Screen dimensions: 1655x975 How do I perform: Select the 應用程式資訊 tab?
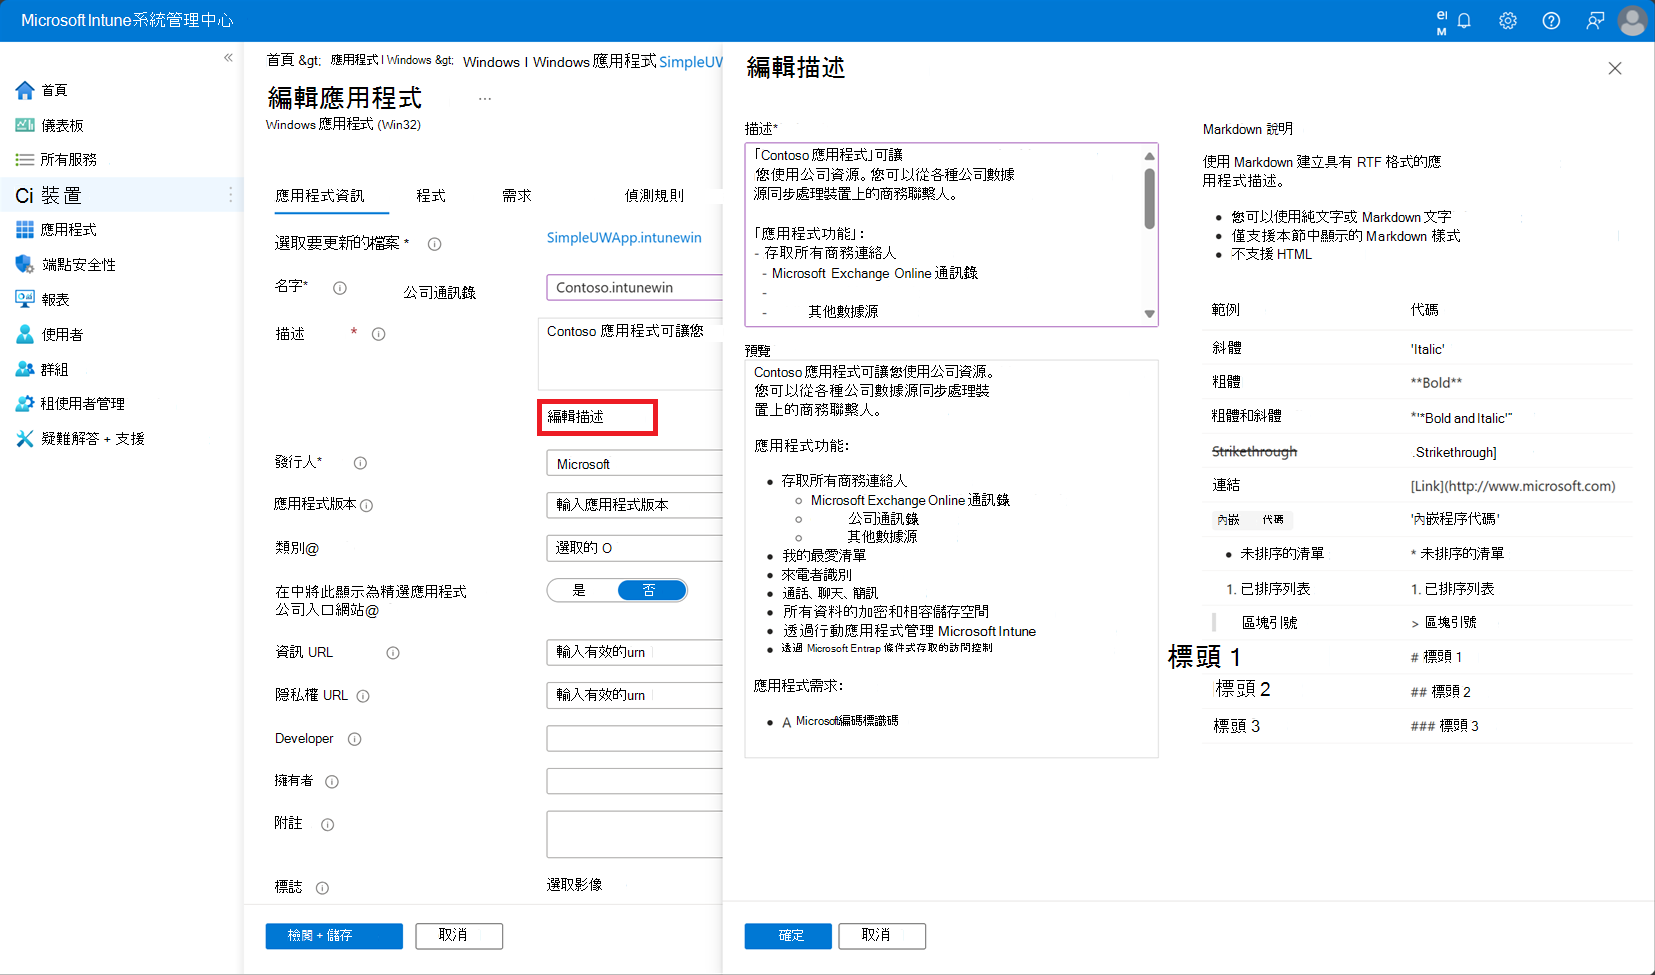320,196
